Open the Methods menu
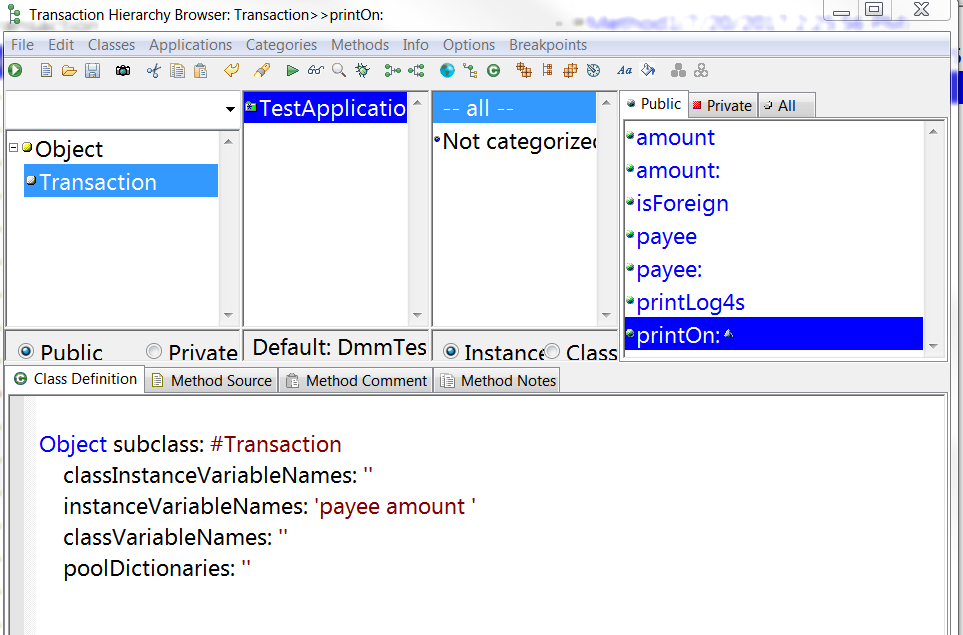The image size is (963, 635). 360,45
